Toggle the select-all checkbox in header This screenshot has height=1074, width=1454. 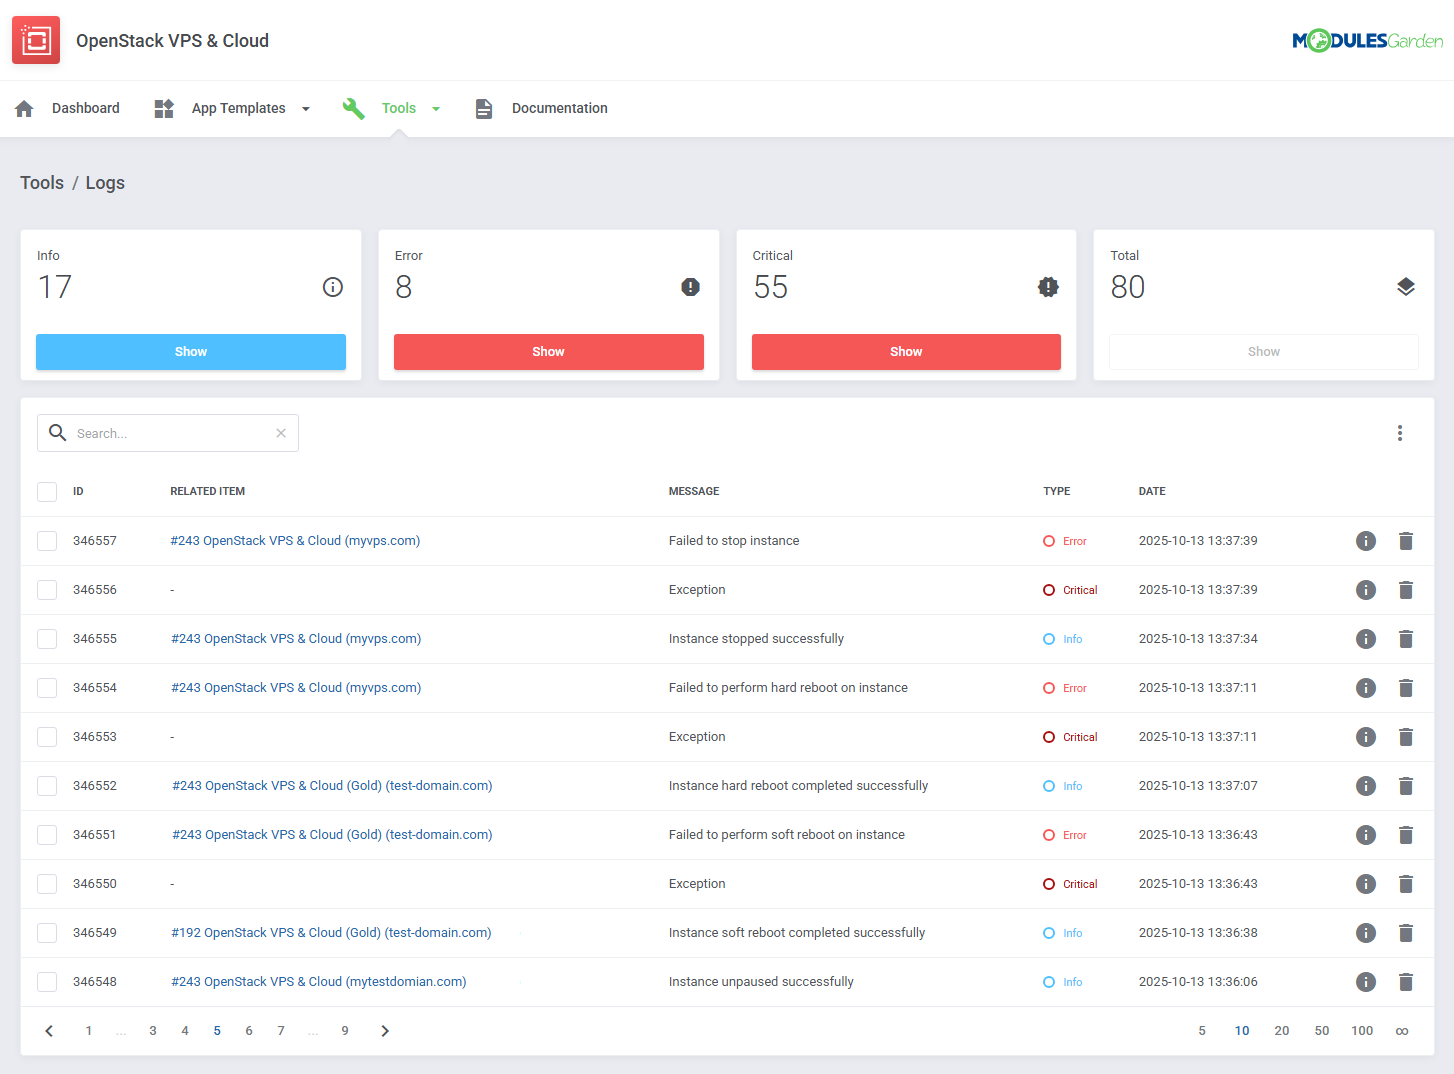[x=47, y=491]
